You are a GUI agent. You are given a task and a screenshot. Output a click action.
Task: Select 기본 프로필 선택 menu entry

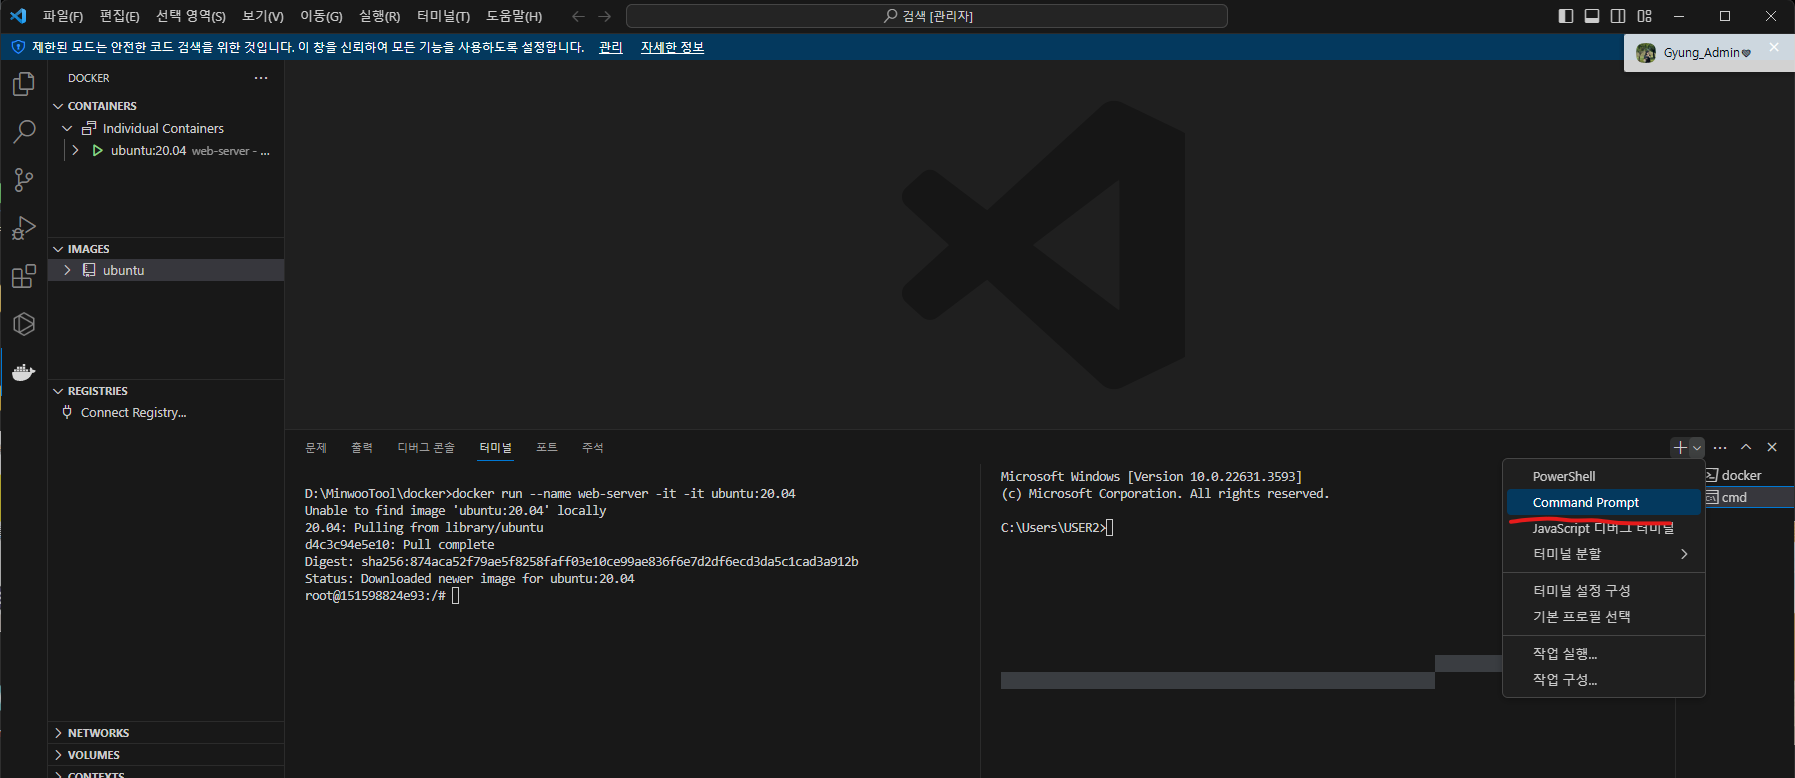pyautogui.click(x=1604, y=617)
